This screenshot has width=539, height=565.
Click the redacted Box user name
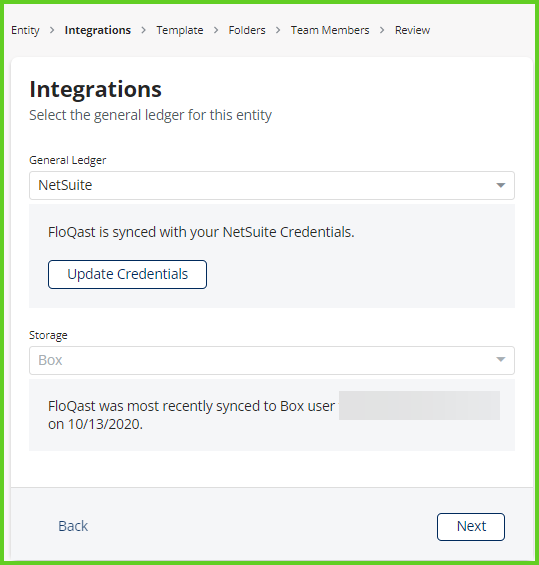(x=419, y=405)
